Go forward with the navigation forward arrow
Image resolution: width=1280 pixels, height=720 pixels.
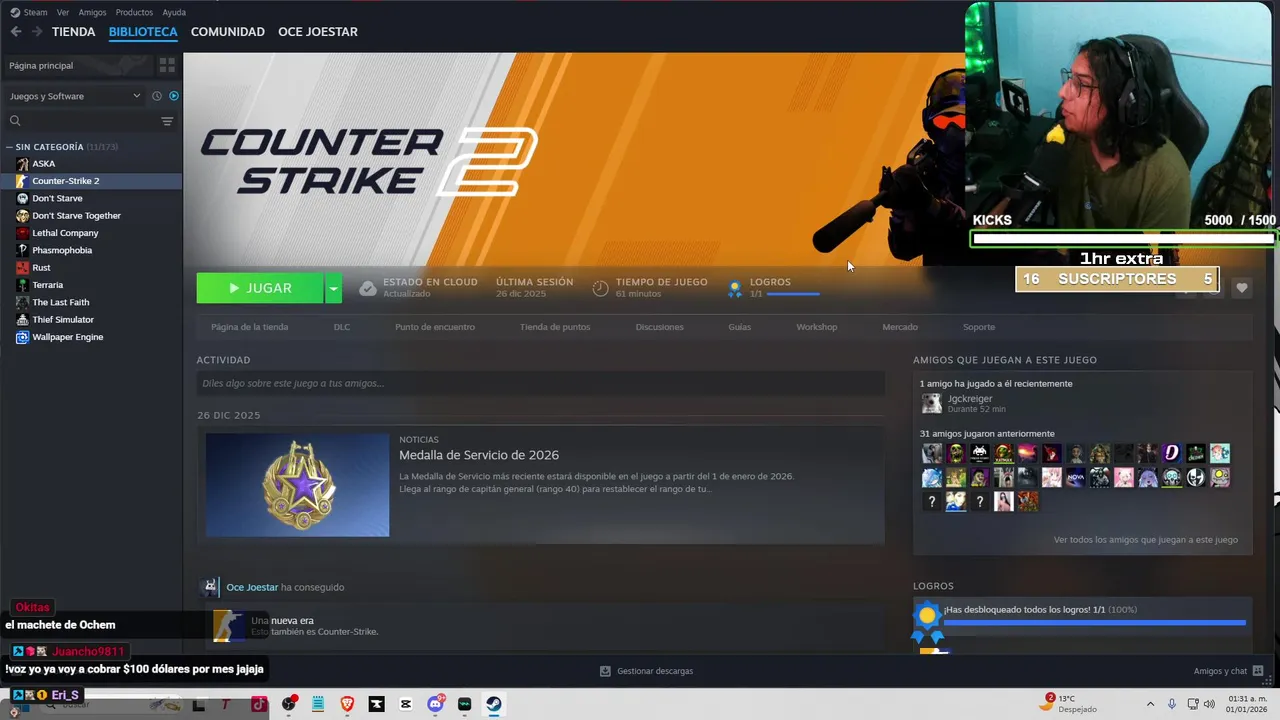click(x=36, y=32)
